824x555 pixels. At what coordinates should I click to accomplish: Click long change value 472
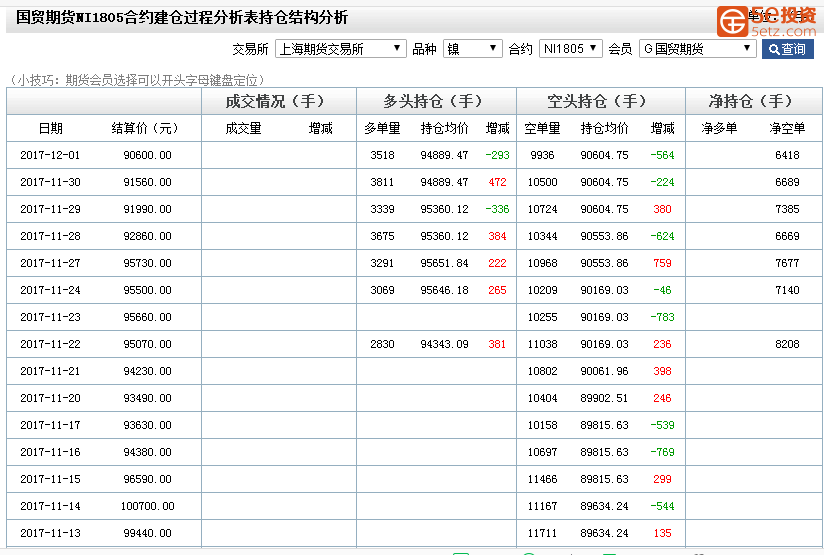tap(498, 182)
